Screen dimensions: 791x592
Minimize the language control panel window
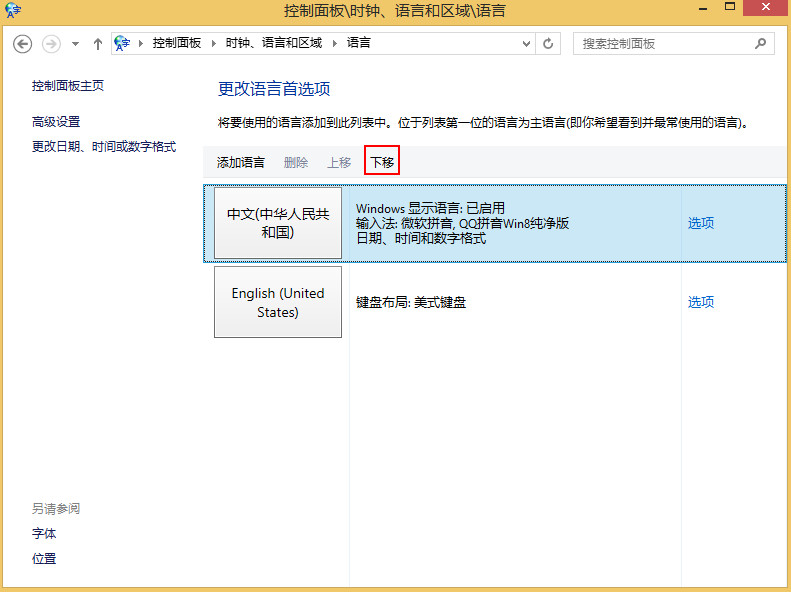[703, 8]
